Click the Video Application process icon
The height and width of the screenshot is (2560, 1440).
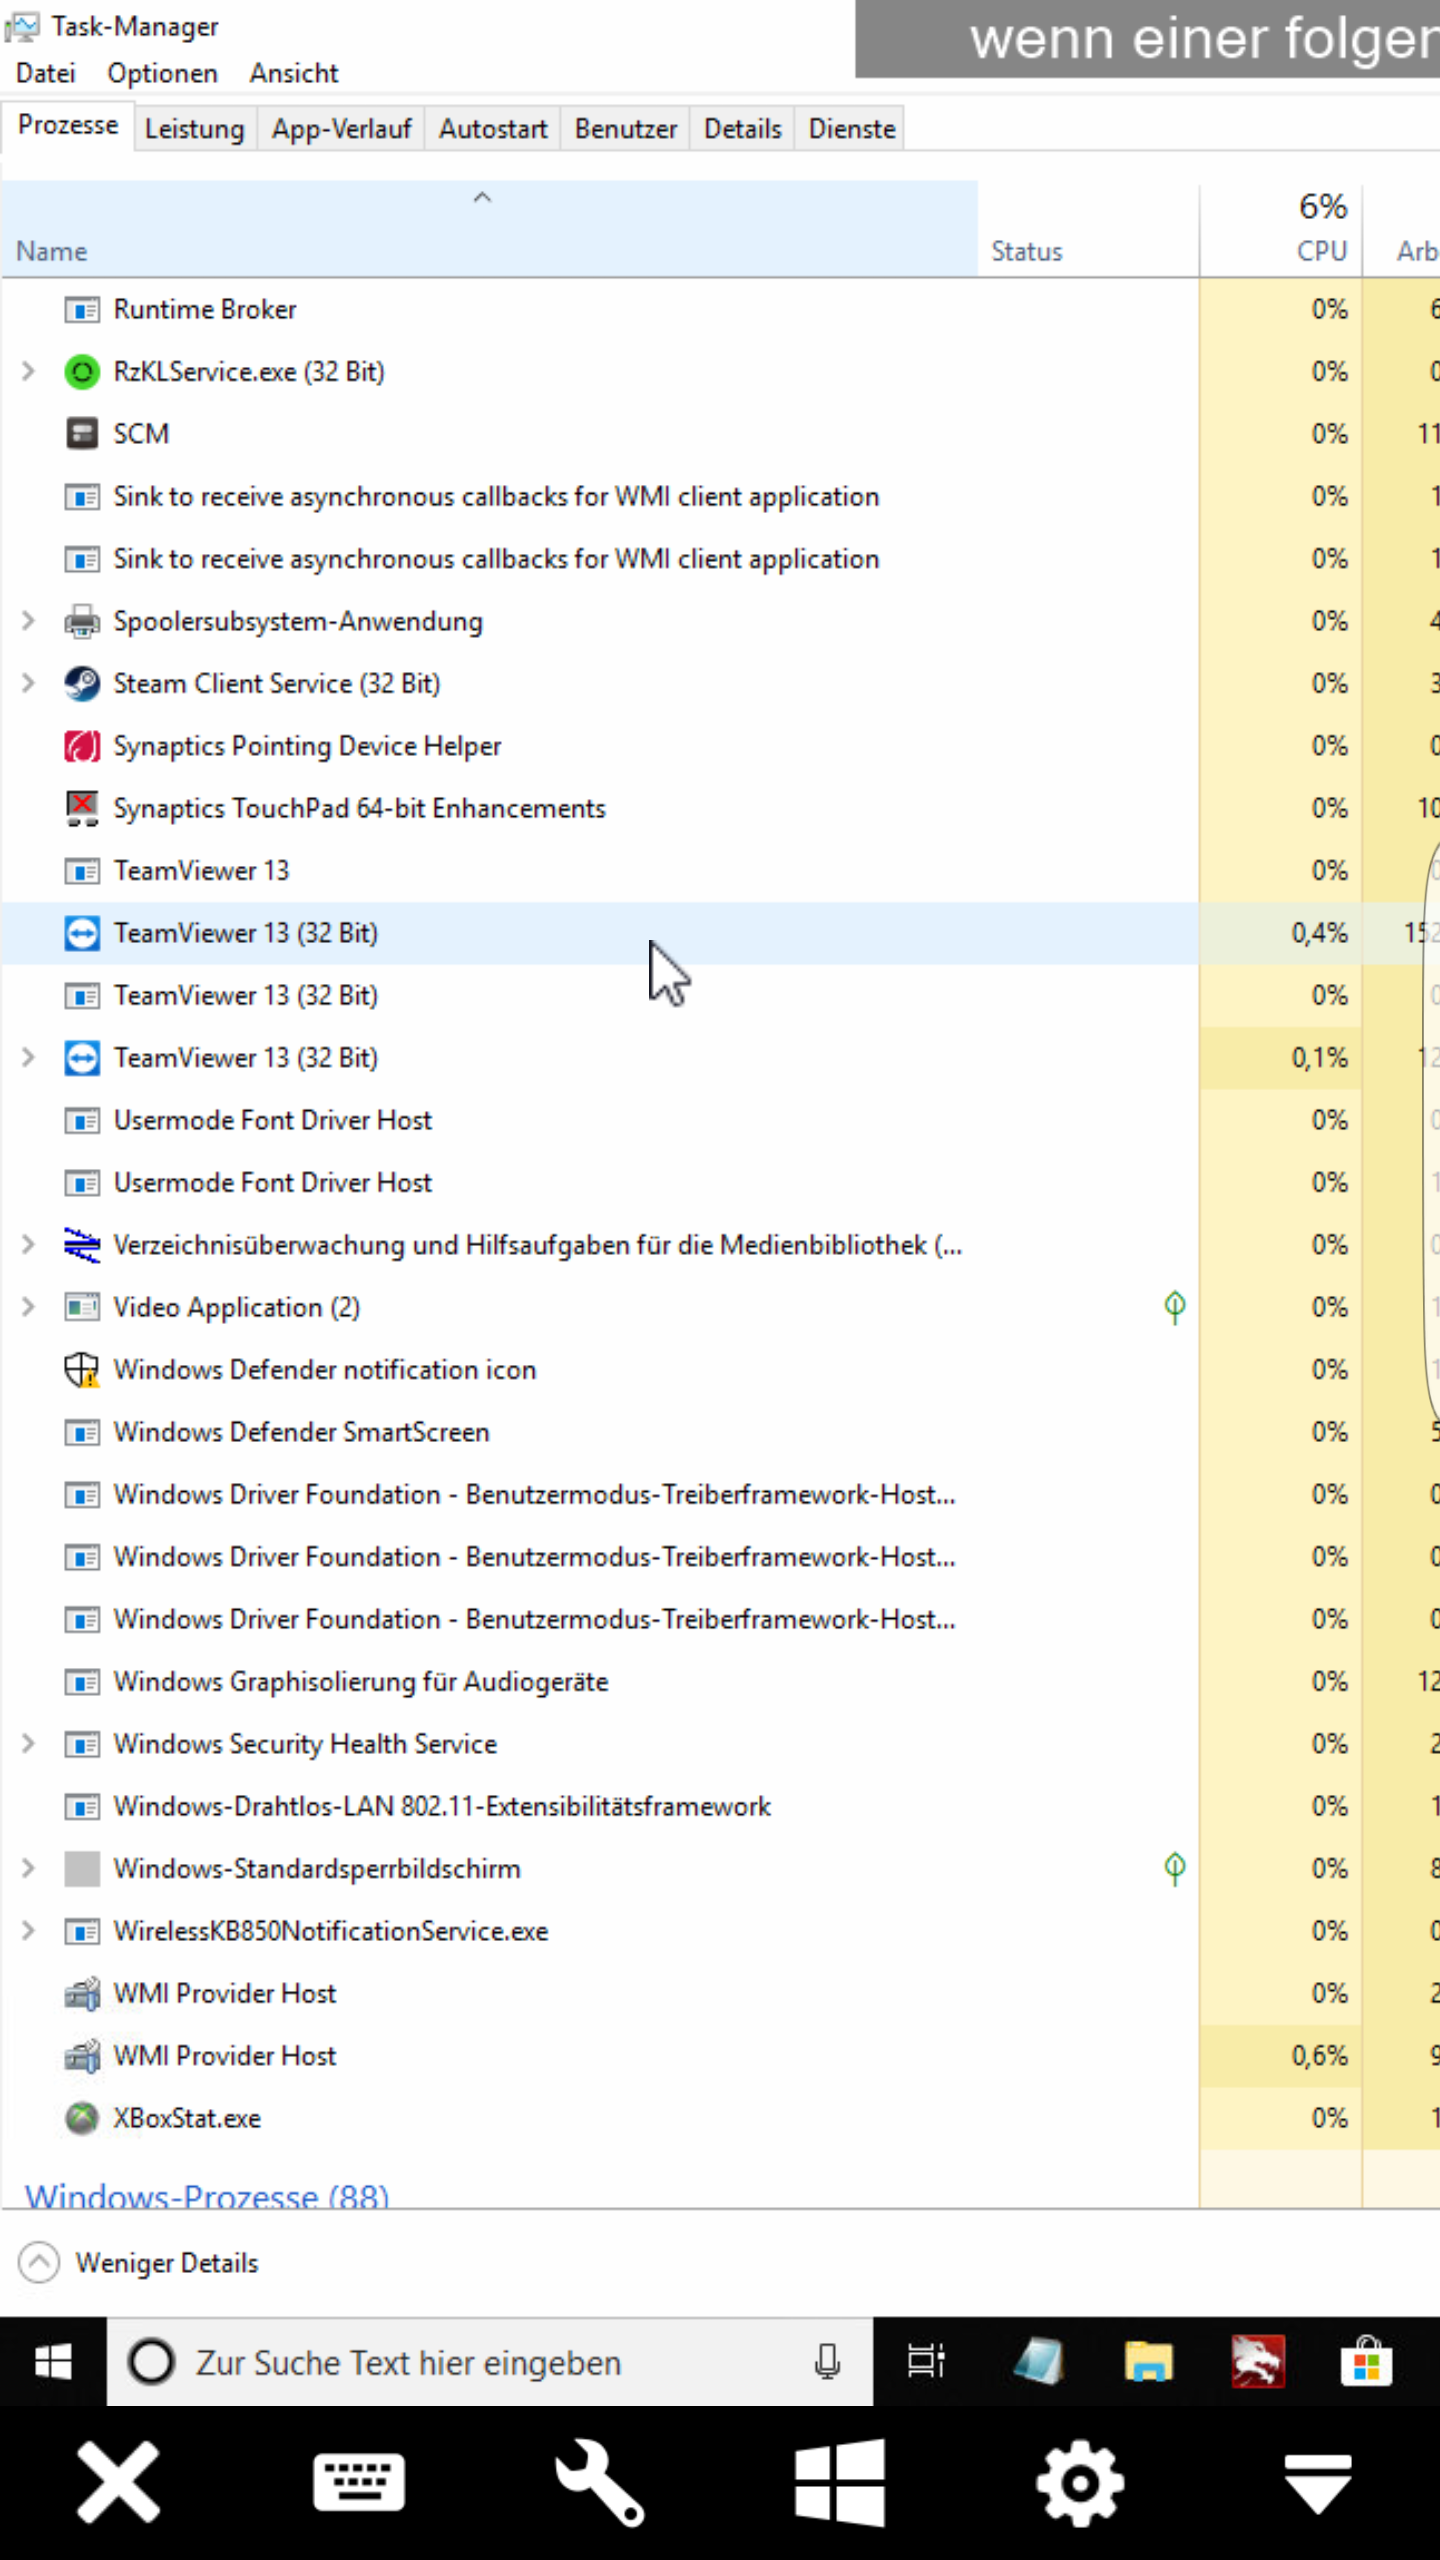tap(82, 1307)
